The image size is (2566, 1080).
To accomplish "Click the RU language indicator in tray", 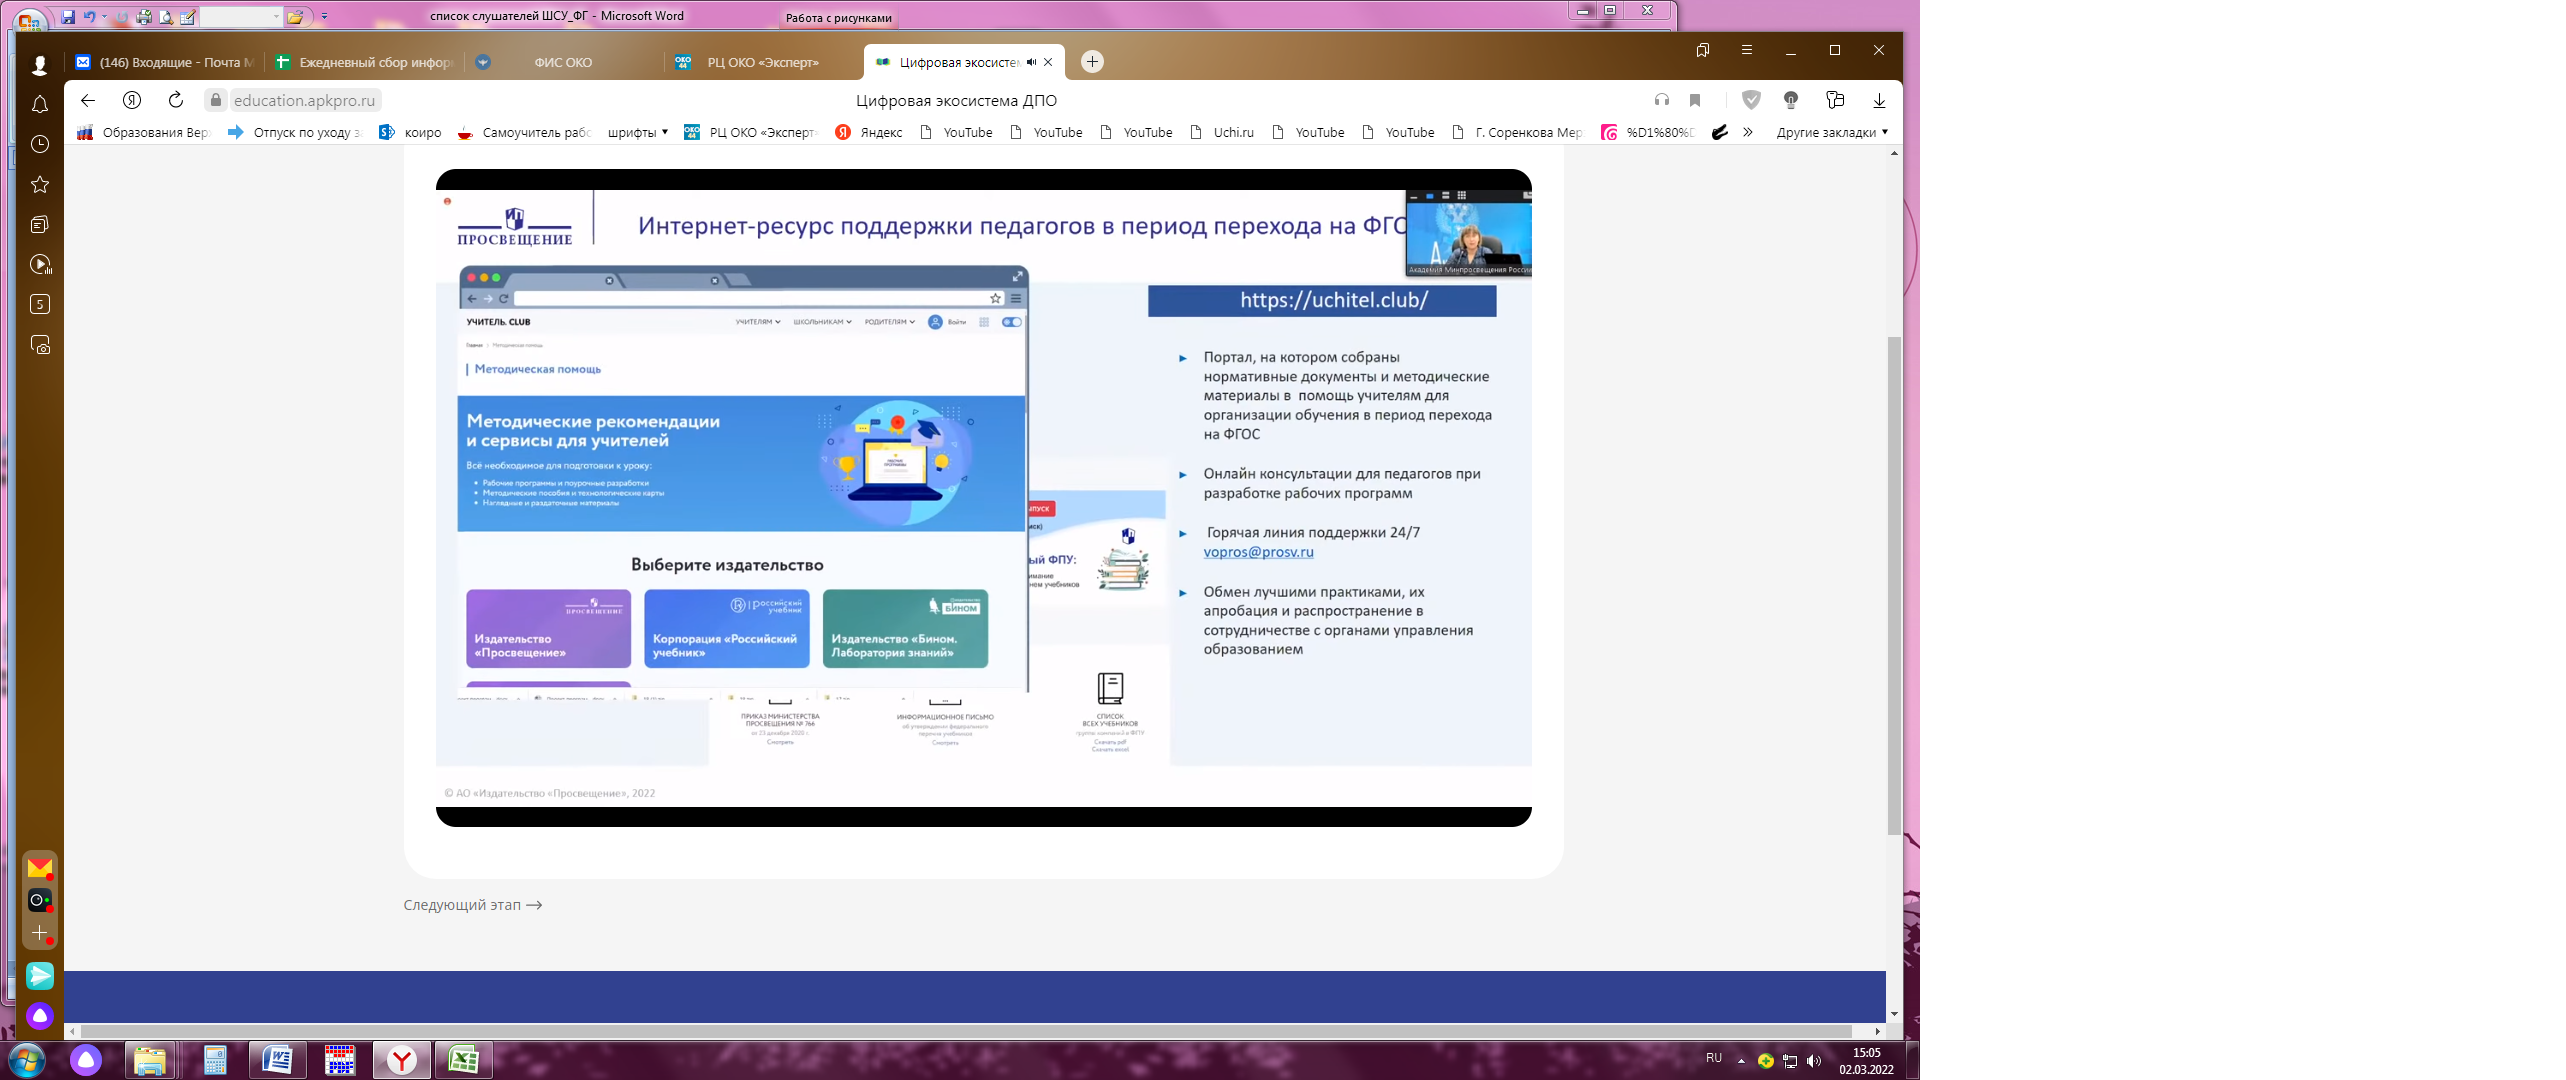I will 1714,1058.
